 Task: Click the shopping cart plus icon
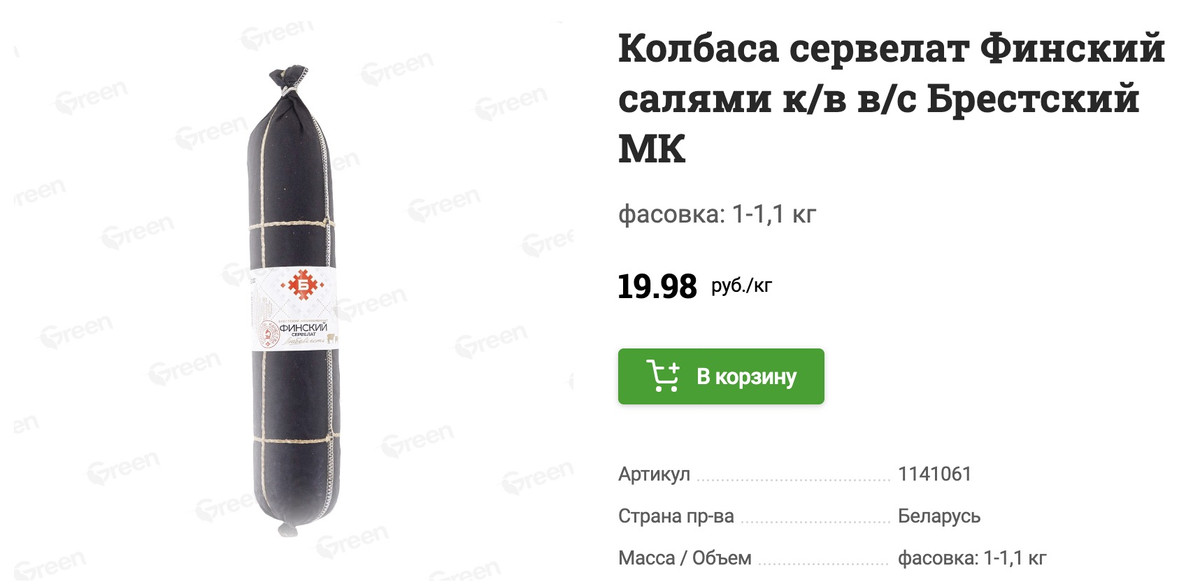coord(663,376)
